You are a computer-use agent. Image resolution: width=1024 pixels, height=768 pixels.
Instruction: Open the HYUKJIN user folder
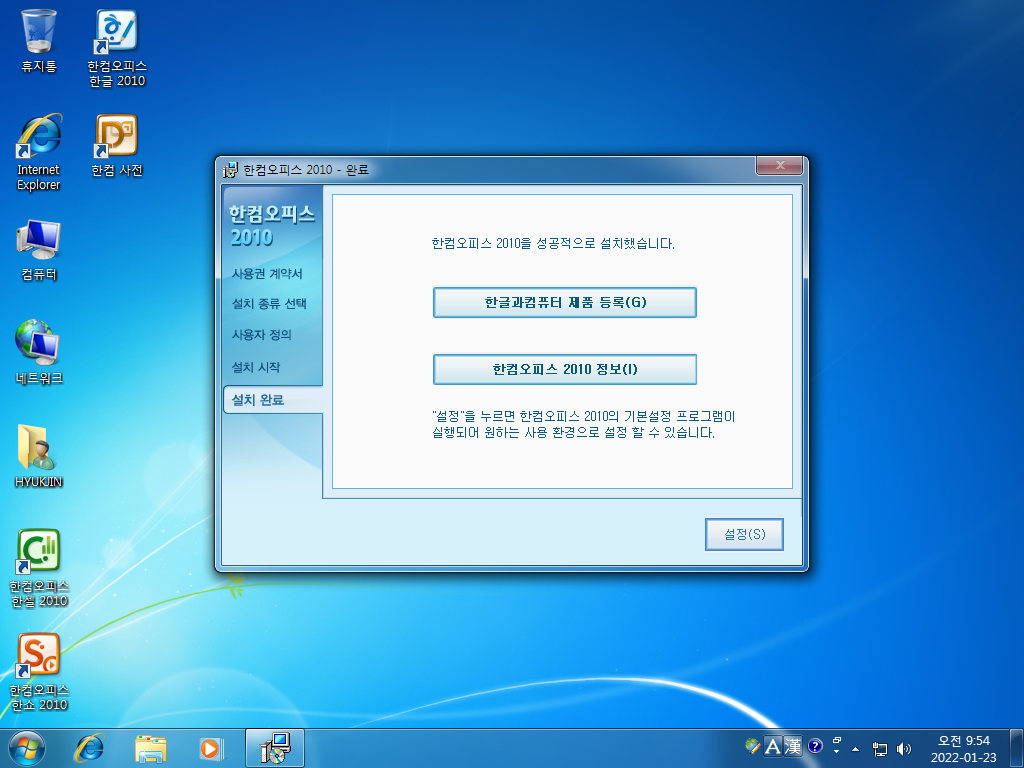coord(39,455)
